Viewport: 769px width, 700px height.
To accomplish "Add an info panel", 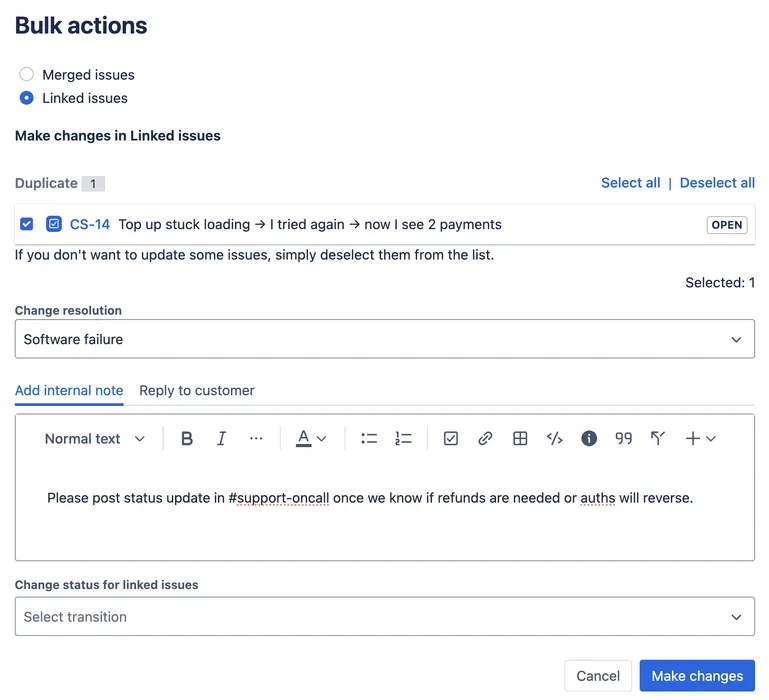I will 589,439.
